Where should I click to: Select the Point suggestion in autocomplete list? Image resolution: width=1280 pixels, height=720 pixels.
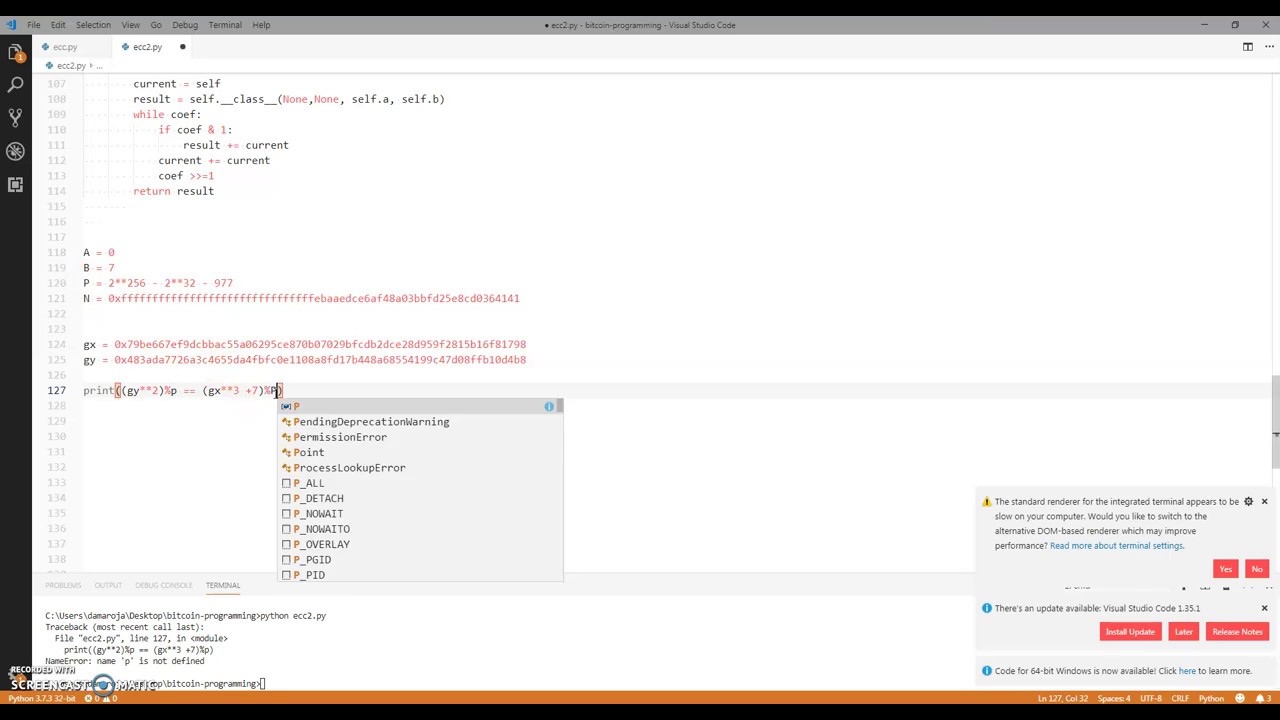pyautogui.click(x=308, y=452)
